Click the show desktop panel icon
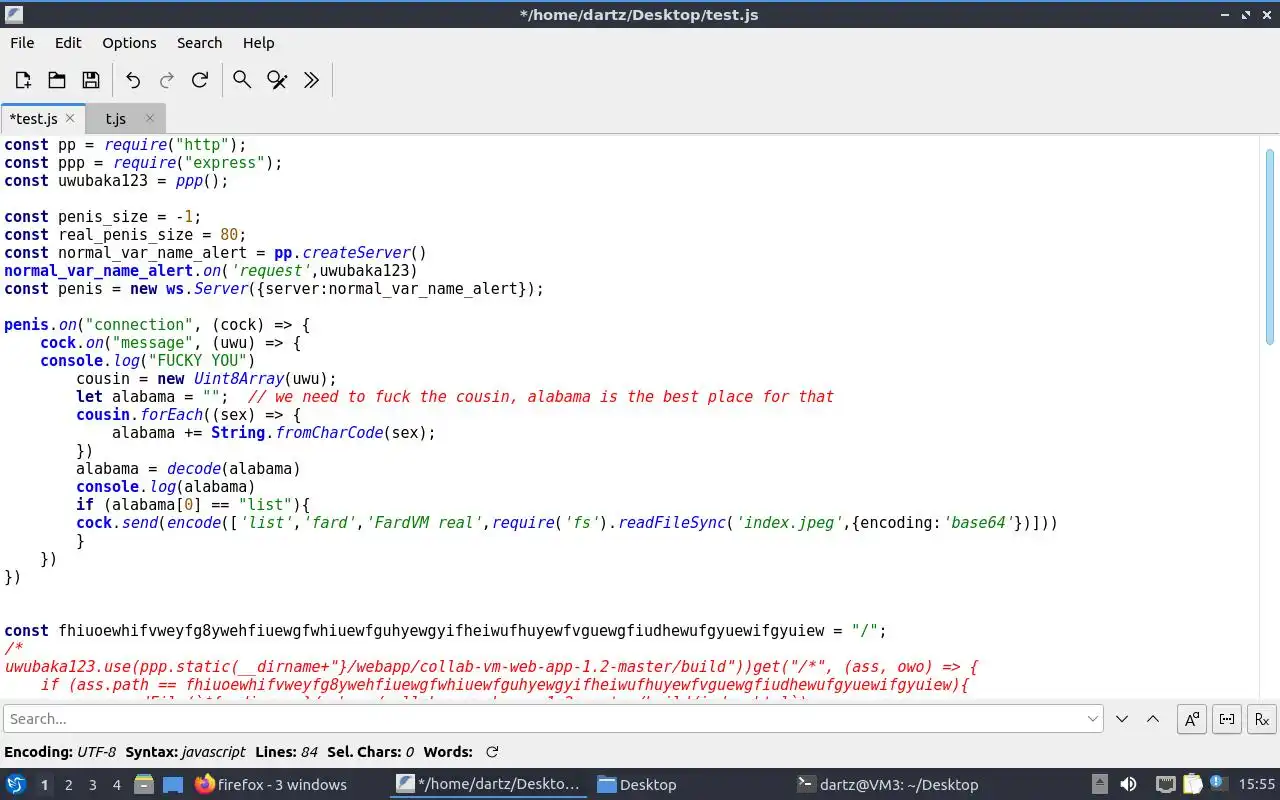1280x800 pixels. (x=173, y=784)
